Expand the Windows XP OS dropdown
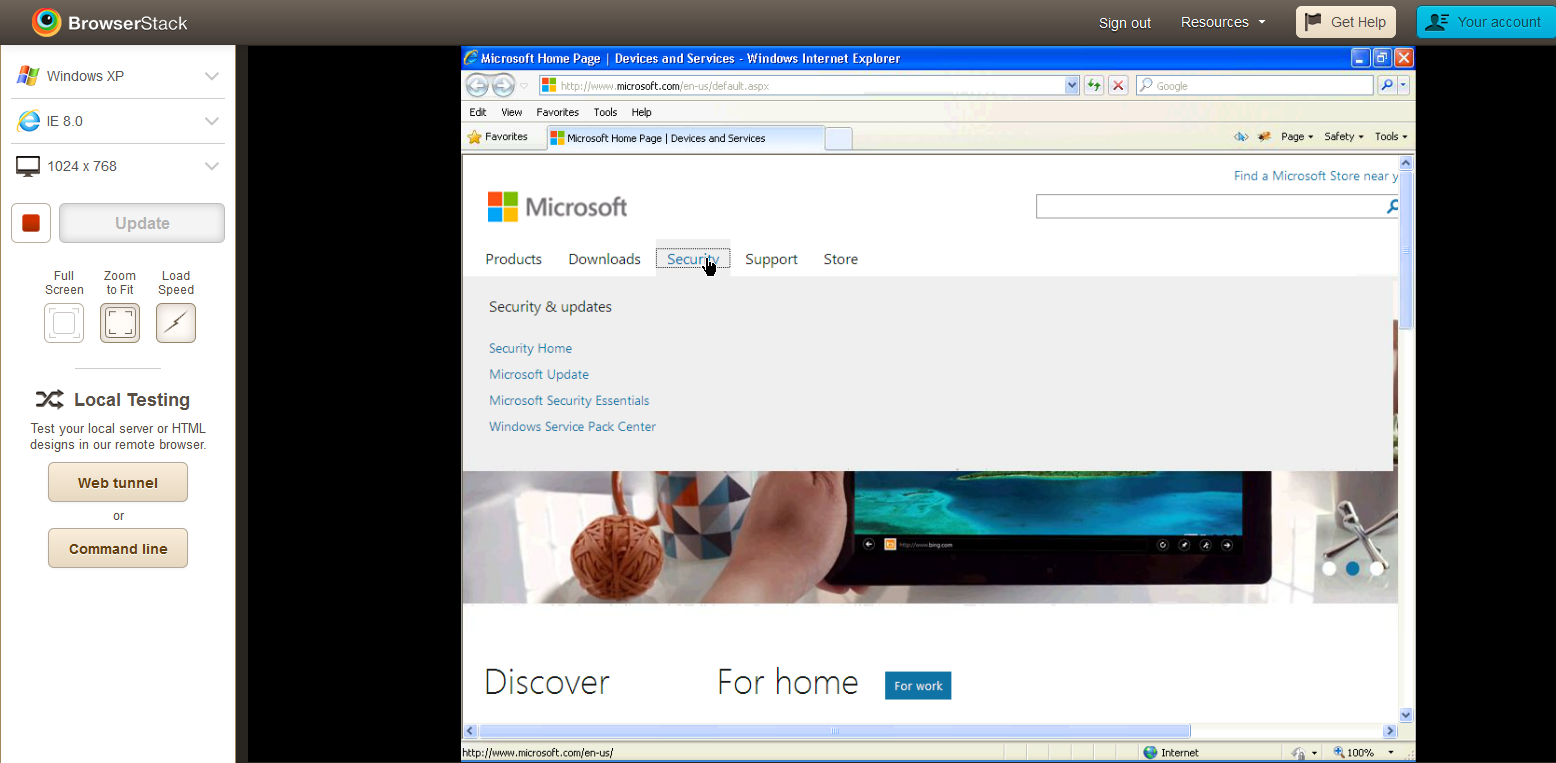The image size is (1556, 763). point(212,76)
